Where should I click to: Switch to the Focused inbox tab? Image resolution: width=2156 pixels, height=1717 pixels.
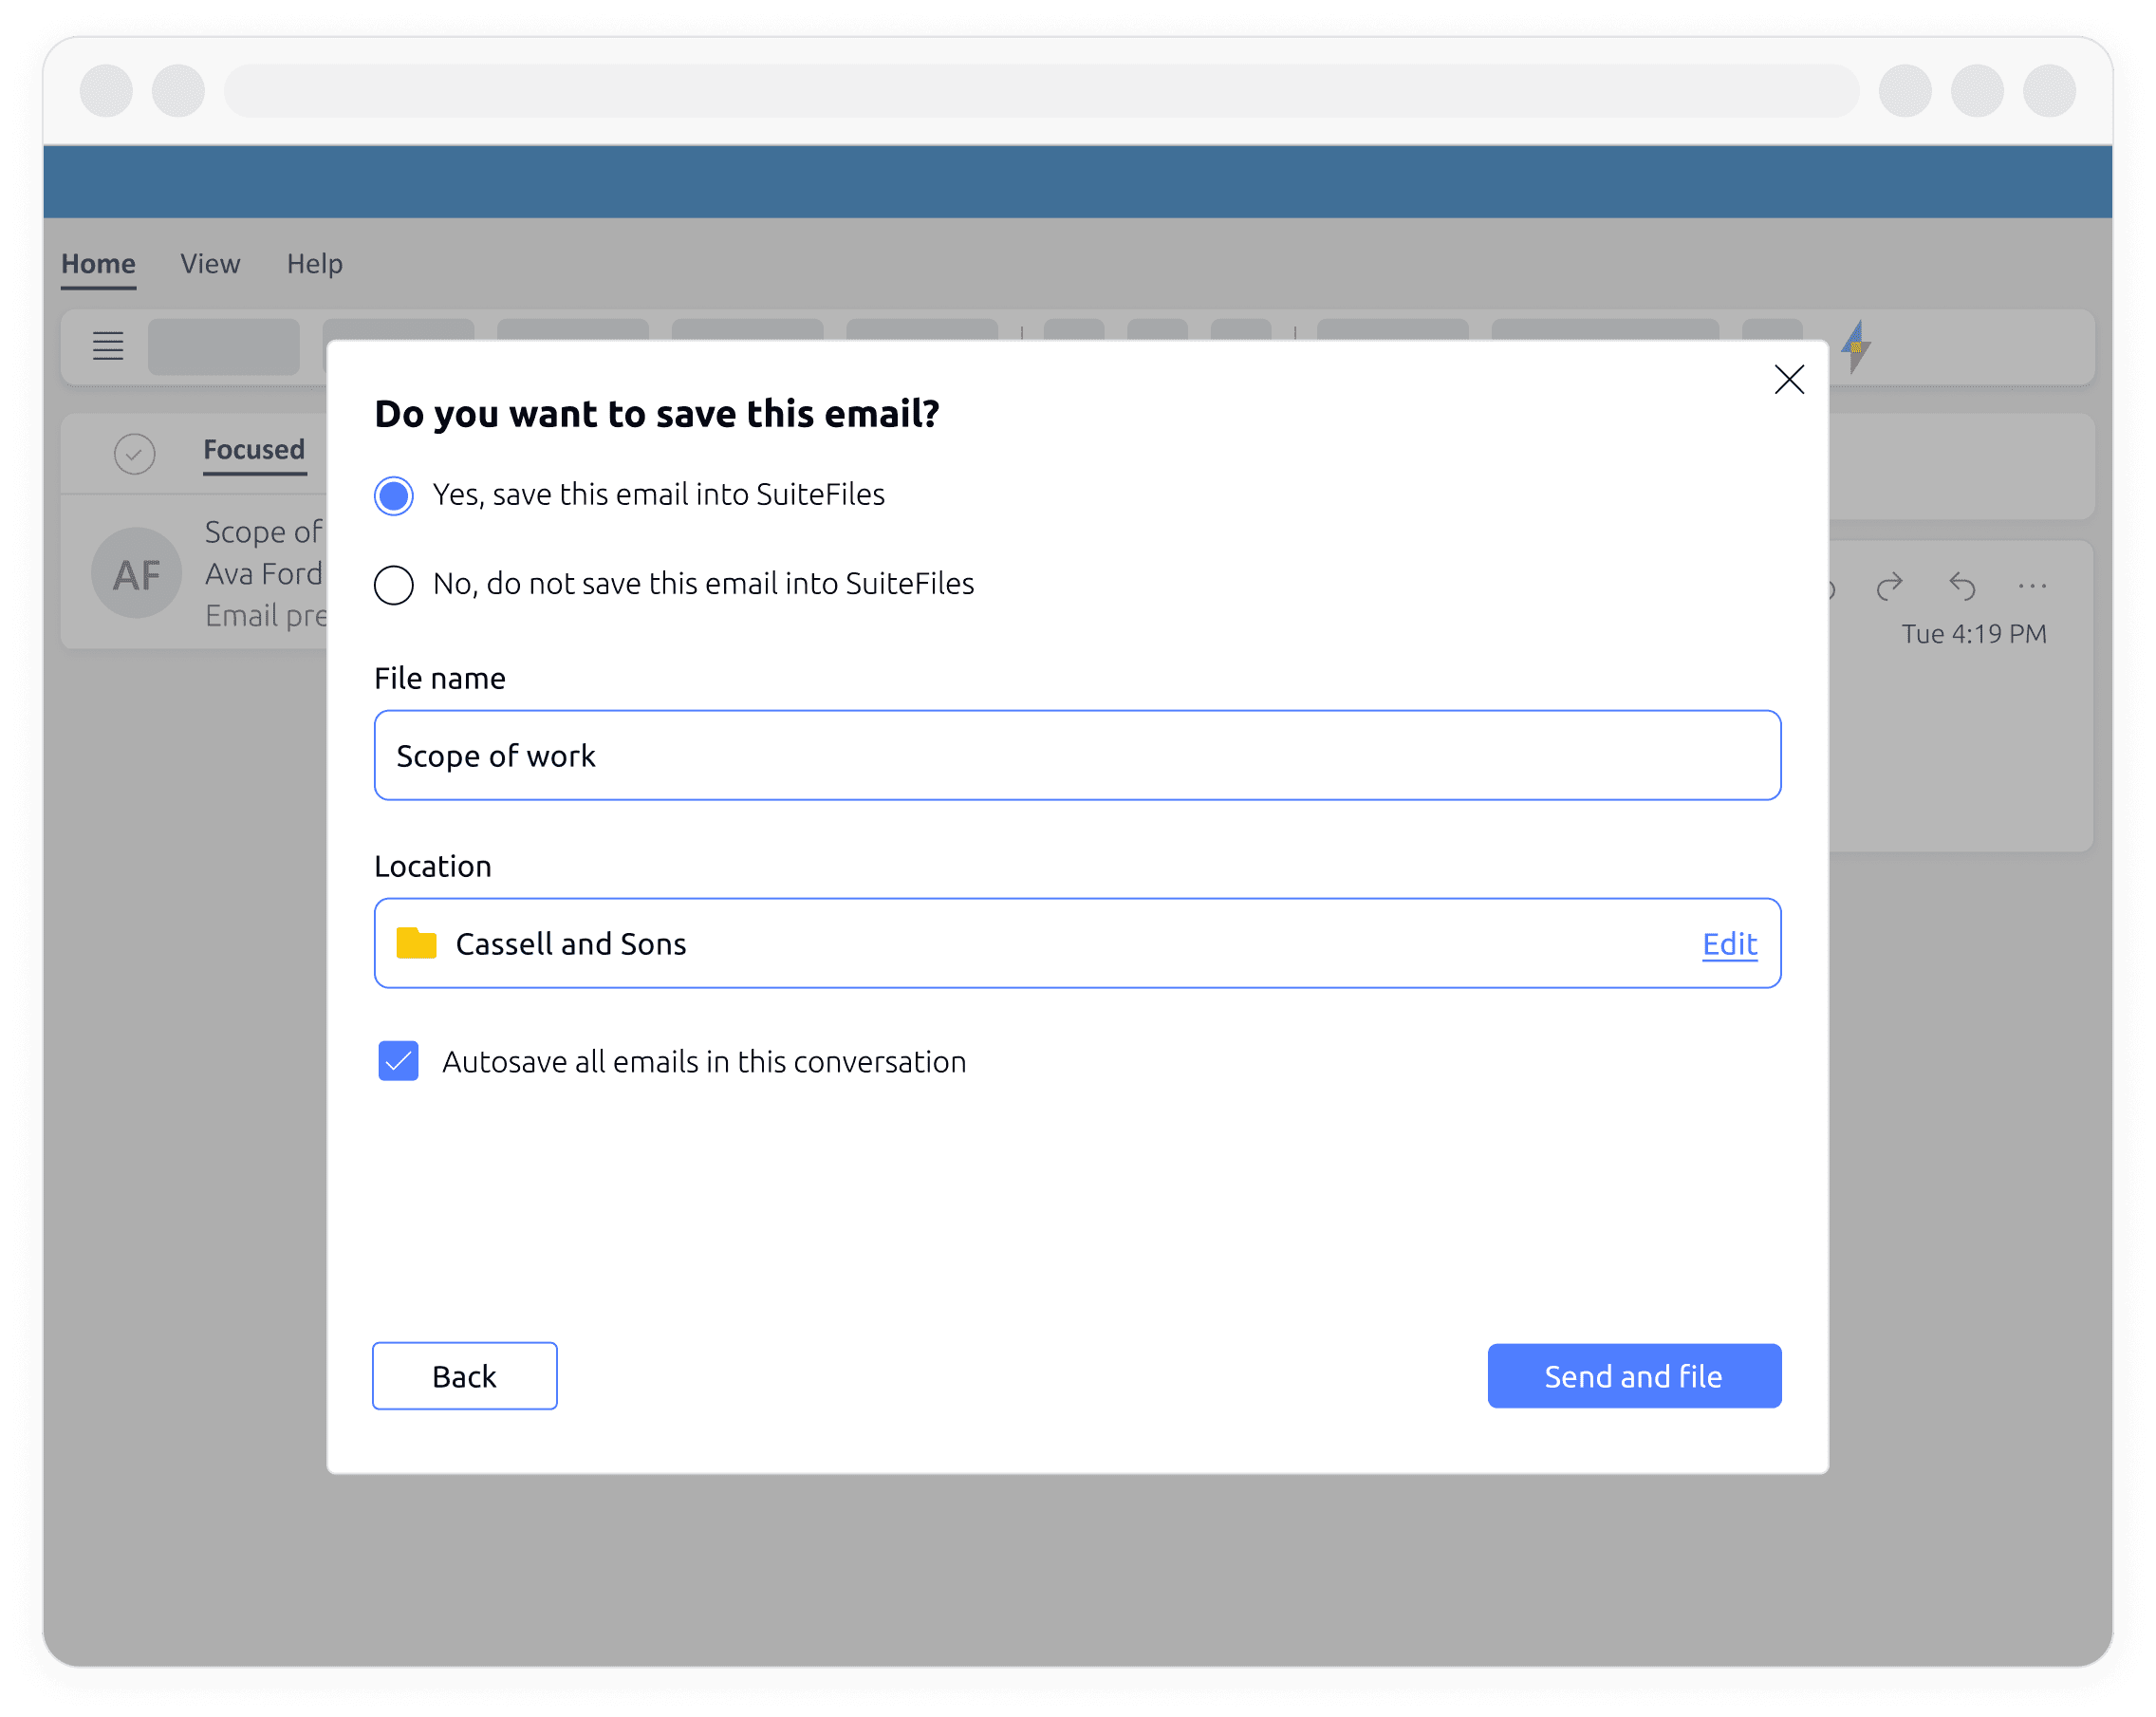pyautogui.click(x=254, y=451)
